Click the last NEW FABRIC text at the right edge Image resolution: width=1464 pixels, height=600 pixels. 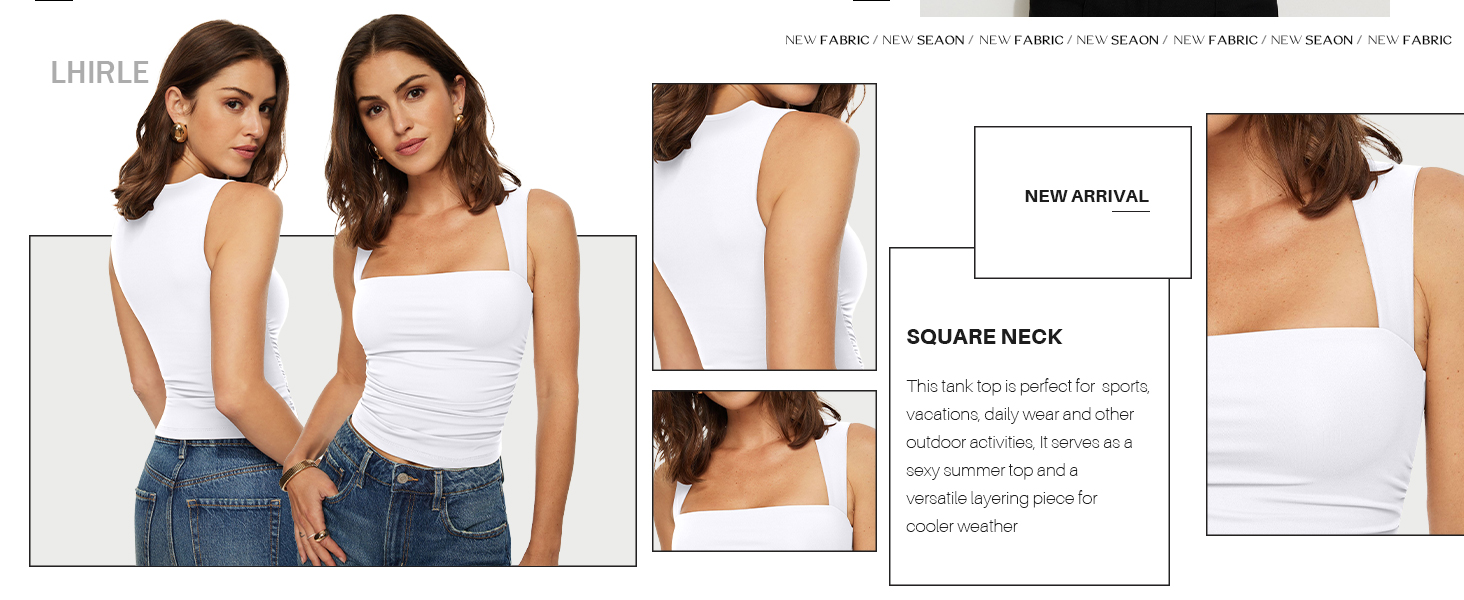[1409, 40]
